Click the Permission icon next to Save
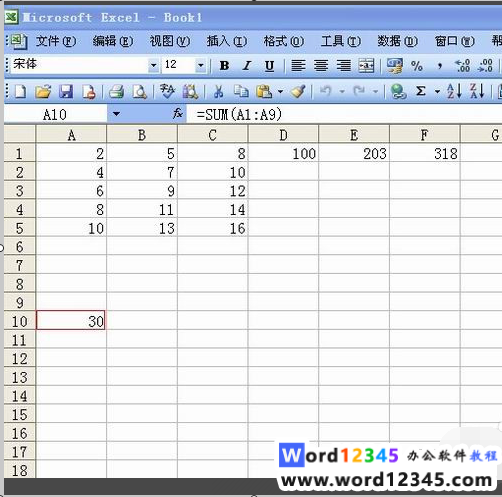This screenshot has width=502, height=497. coord(89,91)
